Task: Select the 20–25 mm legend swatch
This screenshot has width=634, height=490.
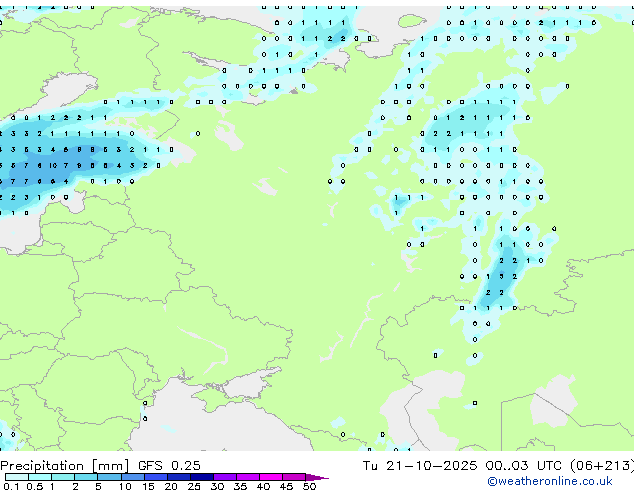Action: pyautogui.click(x=179, y=477)
